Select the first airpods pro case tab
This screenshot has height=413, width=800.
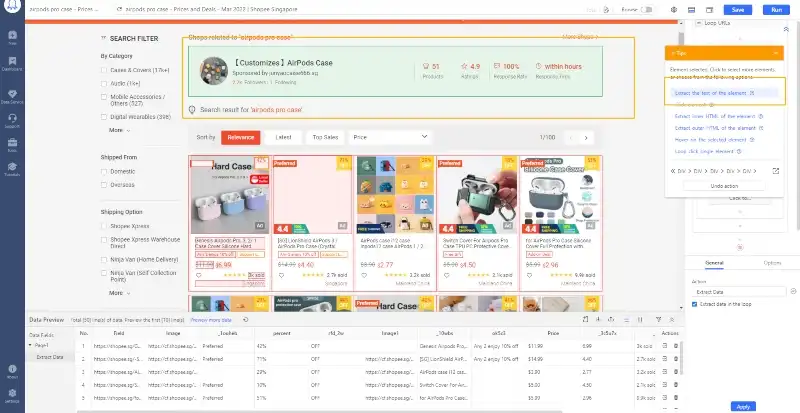pos(64,9)
